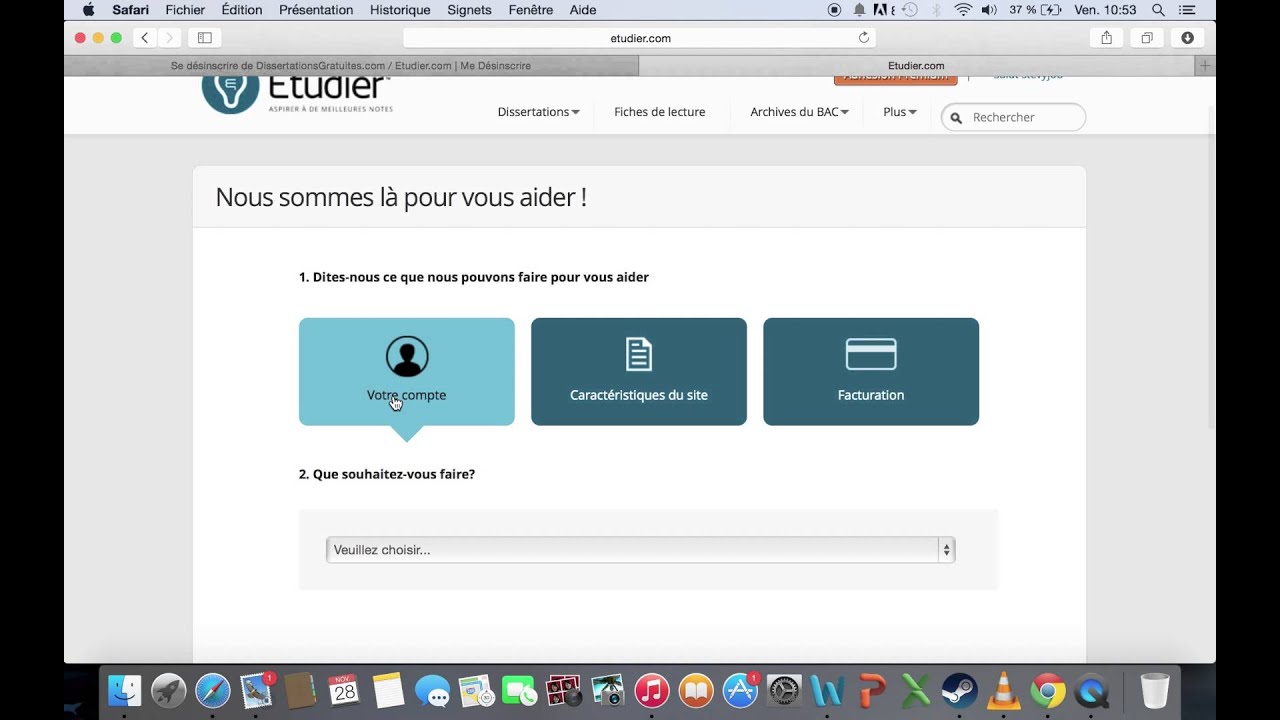Add a new Safari tab

1205,66
